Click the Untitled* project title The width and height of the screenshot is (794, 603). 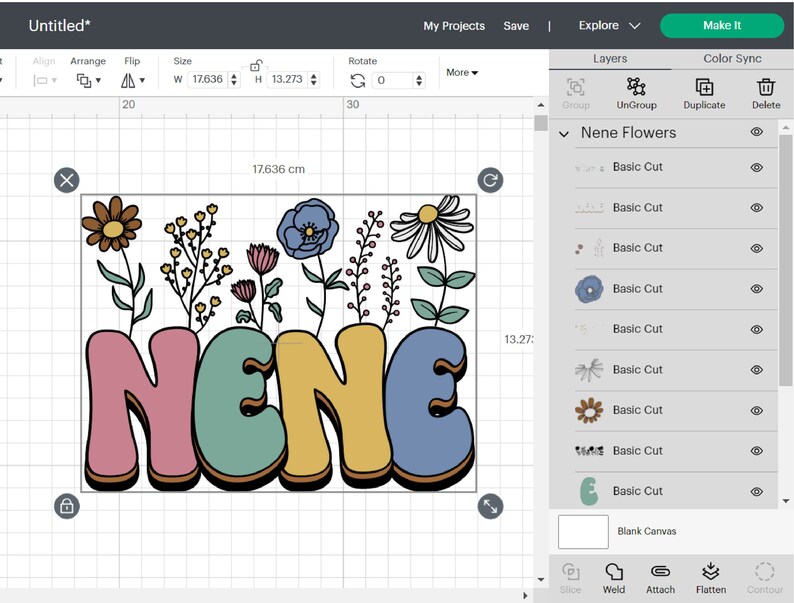pyautogui.click(x=59, y=26)
